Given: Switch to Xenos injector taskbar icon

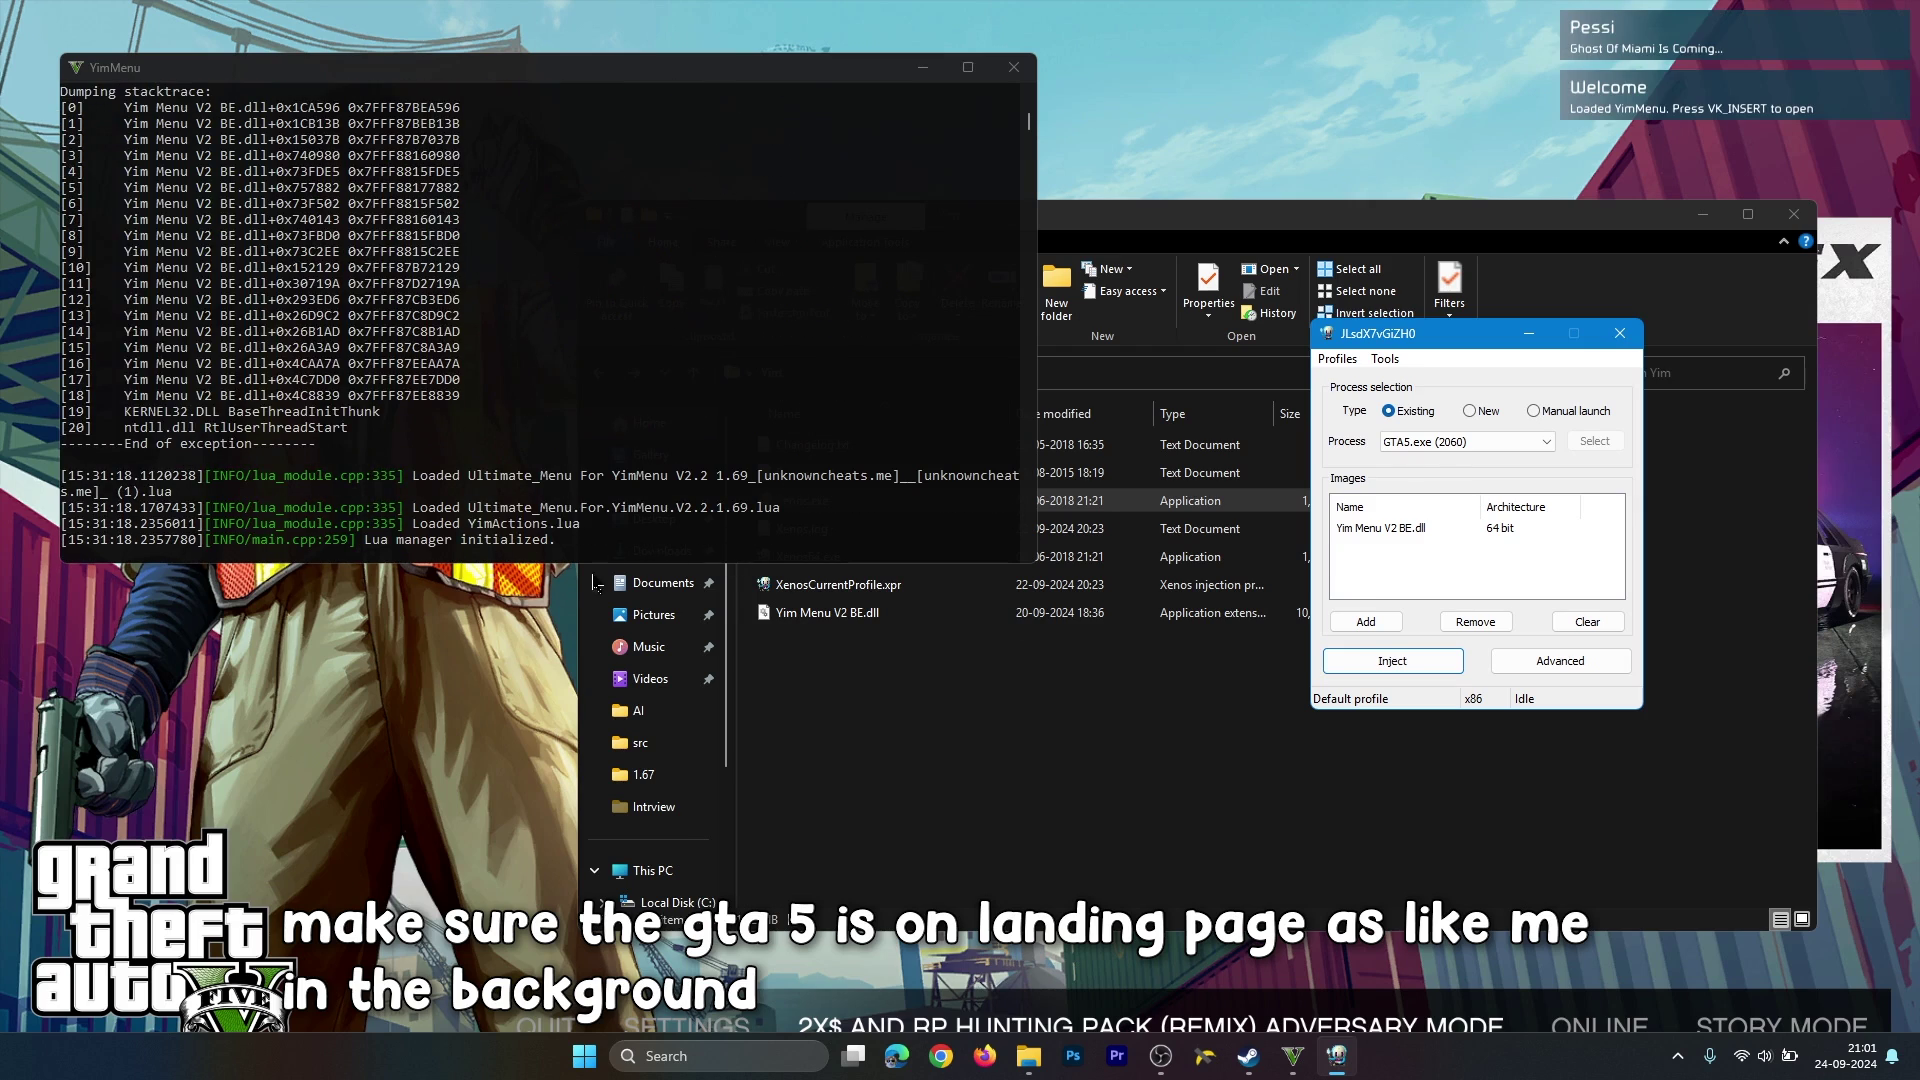Looking at the screenshot, I should [1337, 1056].
